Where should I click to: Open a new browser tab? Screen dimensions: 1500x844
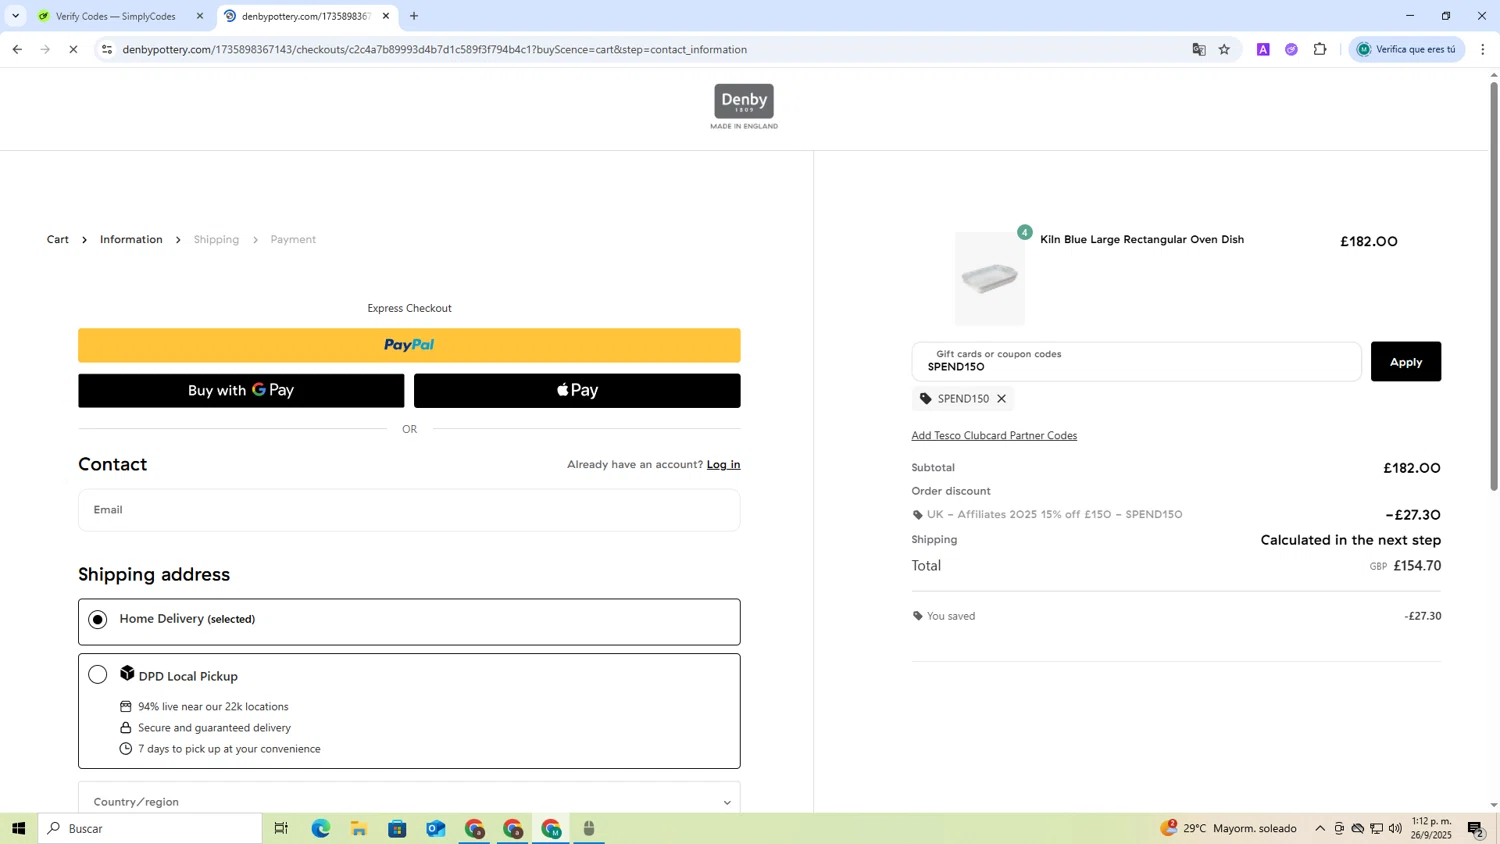[414, 16]
